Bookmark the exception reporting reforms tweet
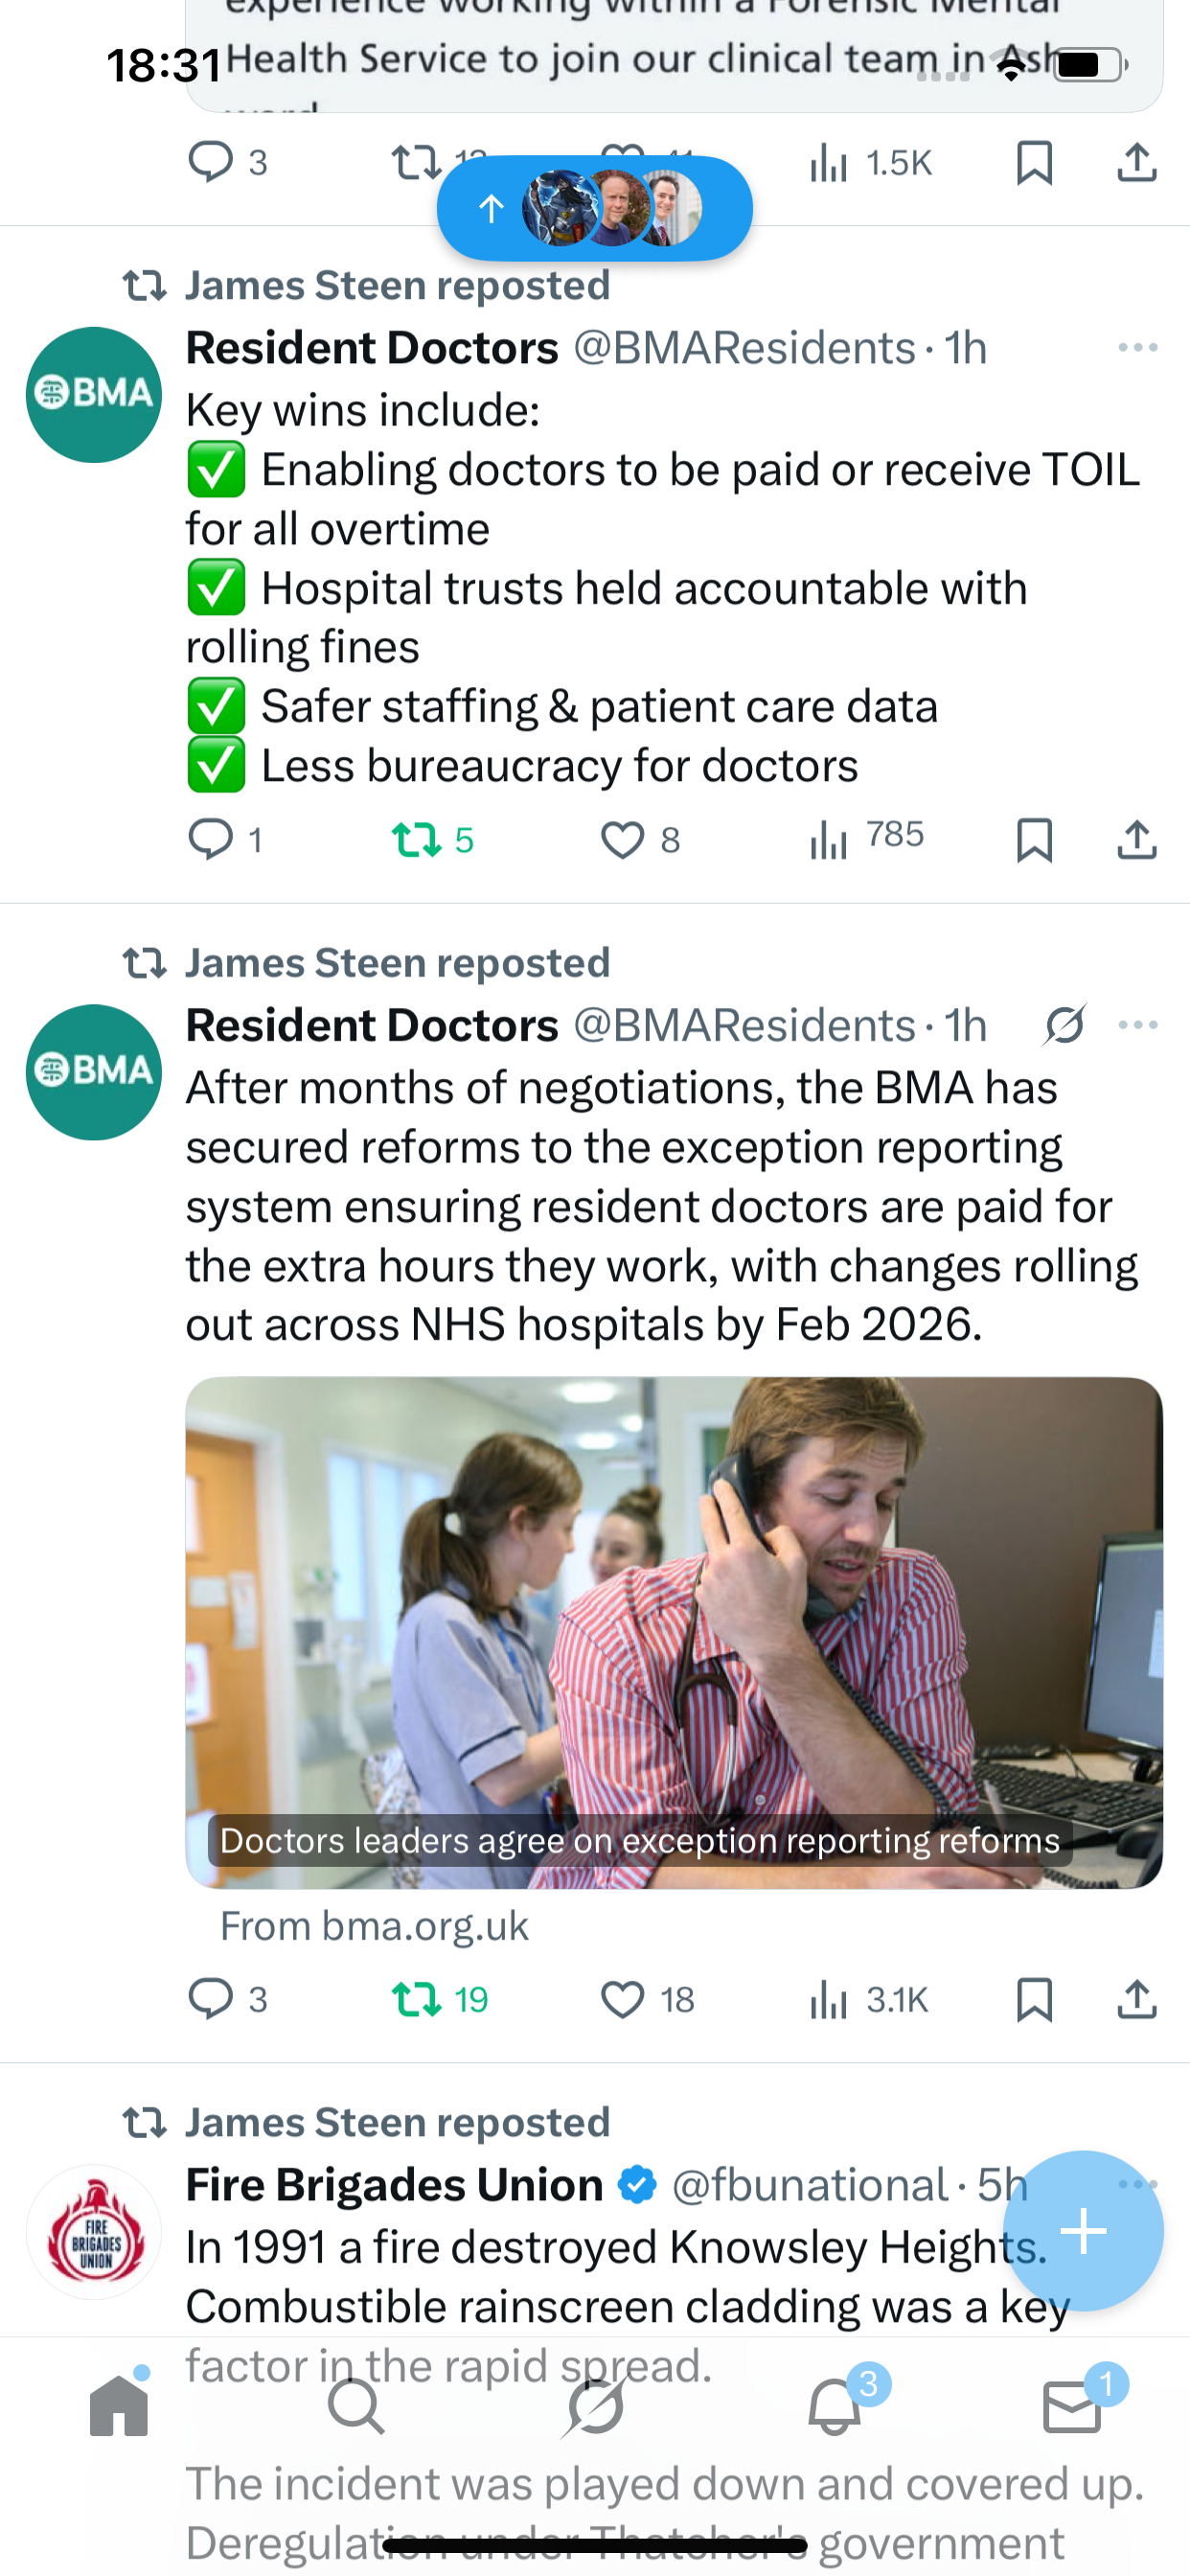 tap(1034, 2000)
